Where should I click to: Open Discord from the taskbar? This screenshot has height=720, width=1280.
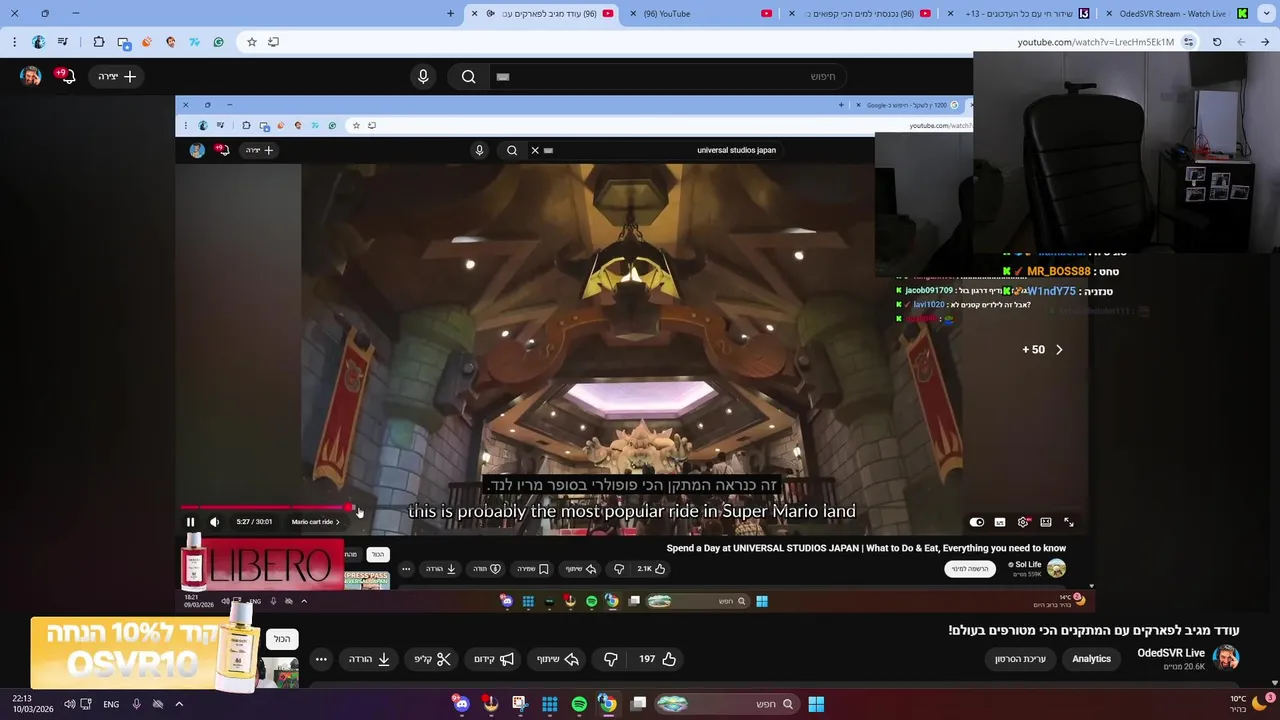tap(461, 704)
